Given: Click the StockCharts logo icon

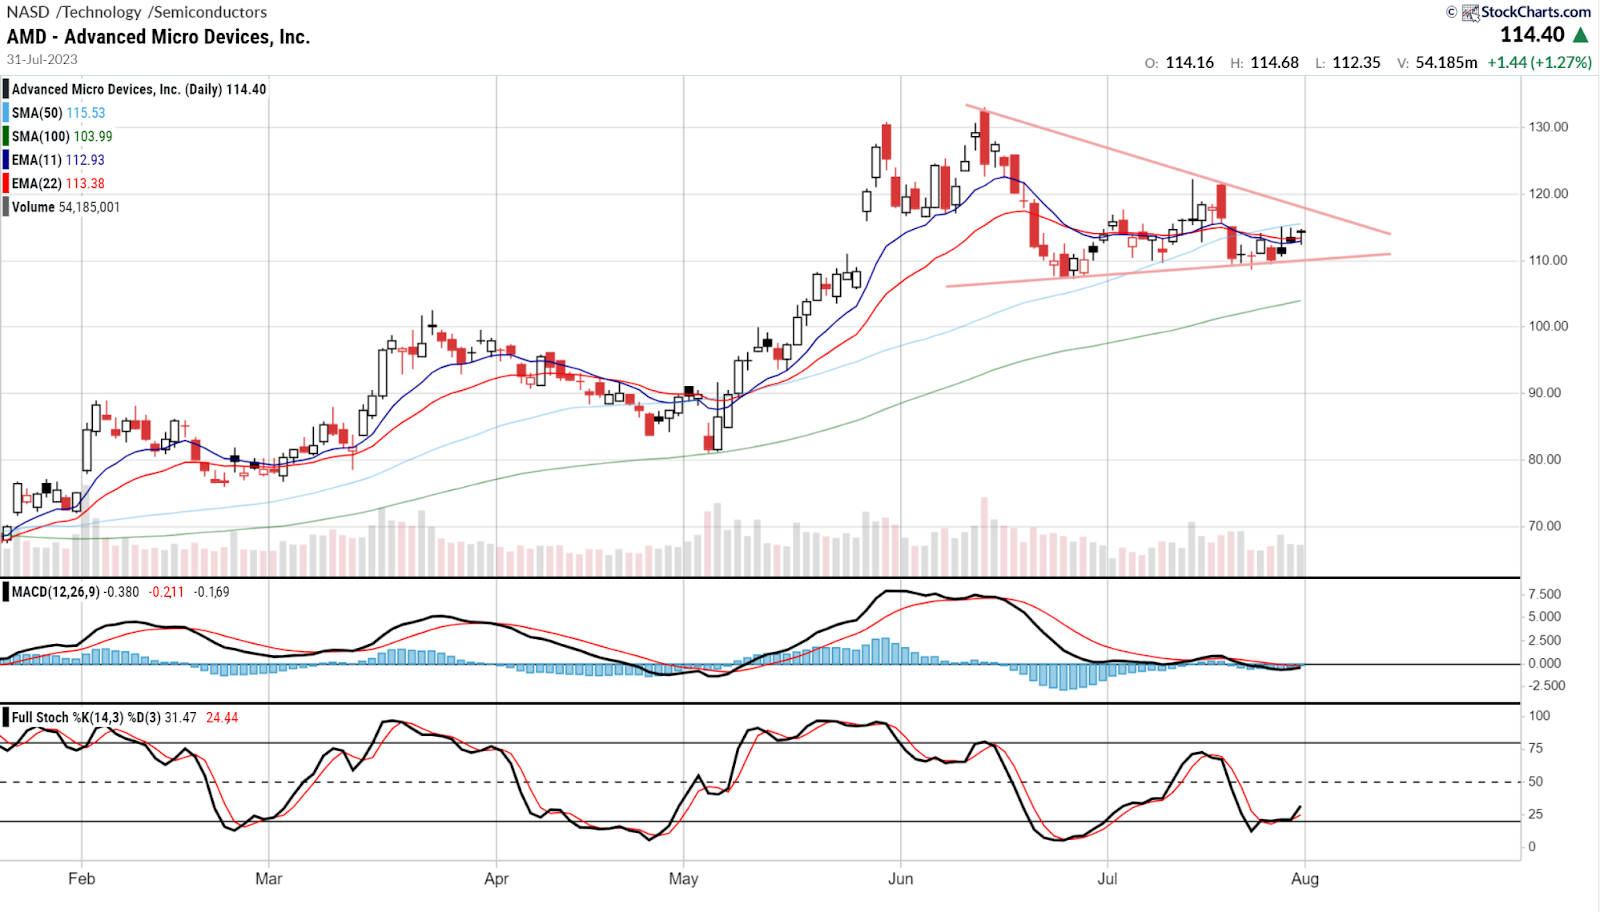Looking at the screenshot, I should point(1470,12).
